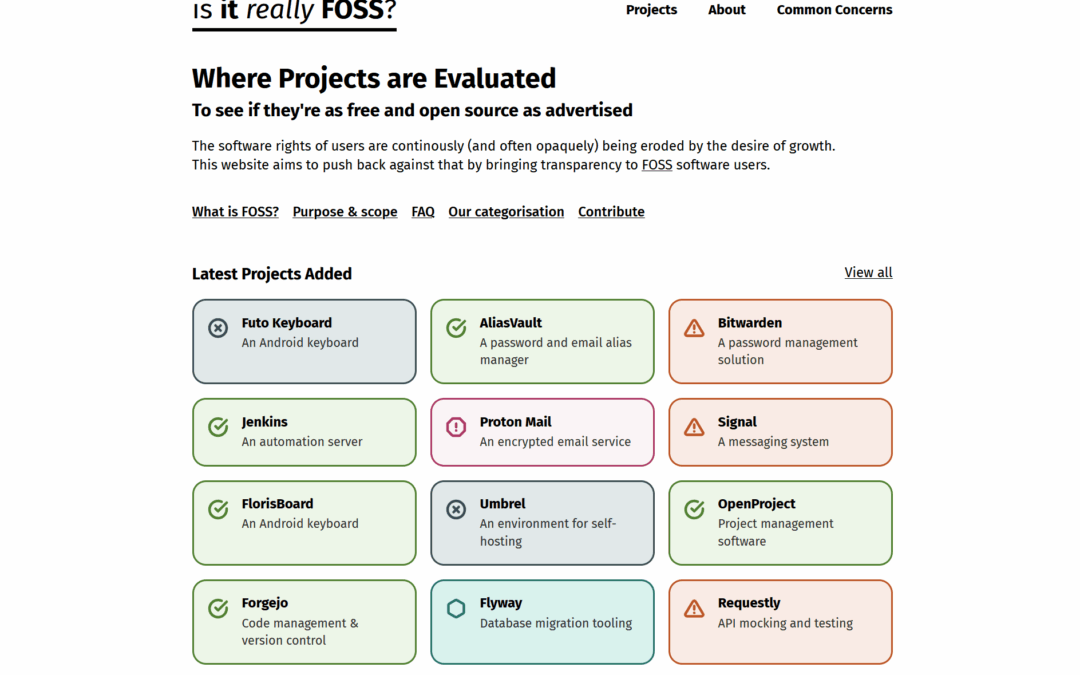Click 'Database migration tooling' description text
The width and height of the screenshot is (1080, 675).
(556, 623)
